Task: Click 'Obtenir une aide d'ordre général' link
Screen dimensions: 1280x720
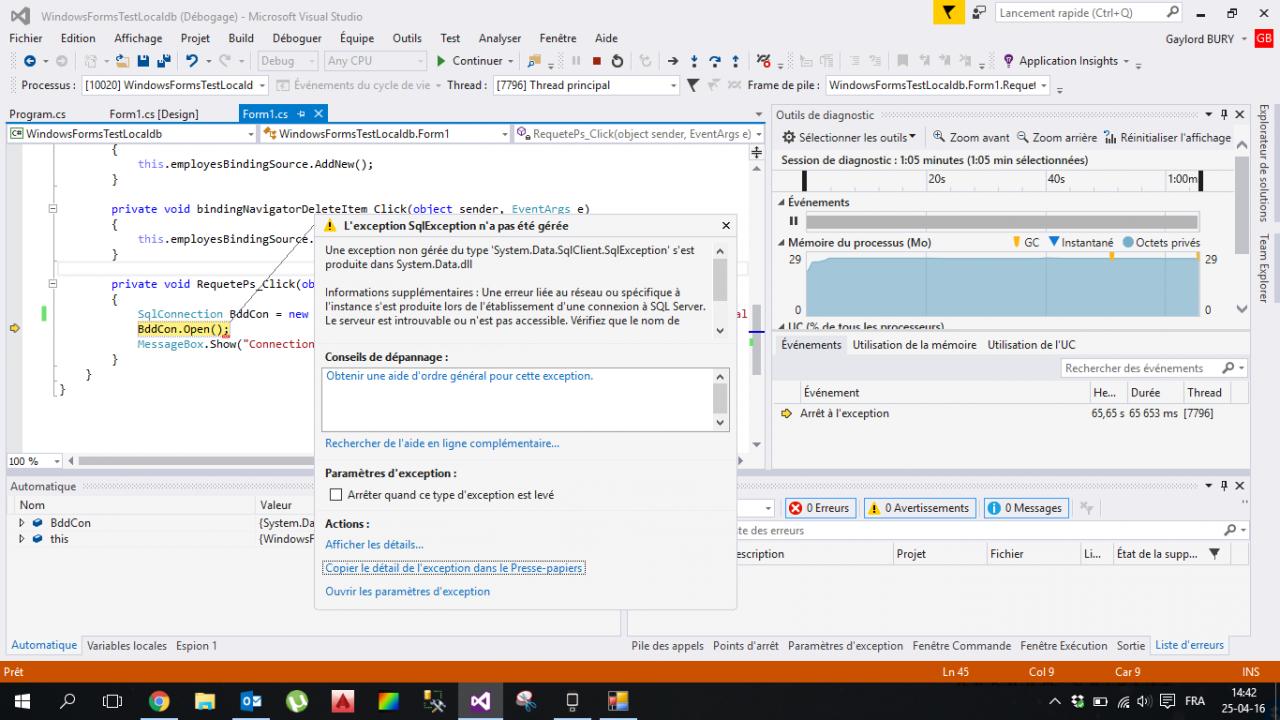Action: pos(460,376)
